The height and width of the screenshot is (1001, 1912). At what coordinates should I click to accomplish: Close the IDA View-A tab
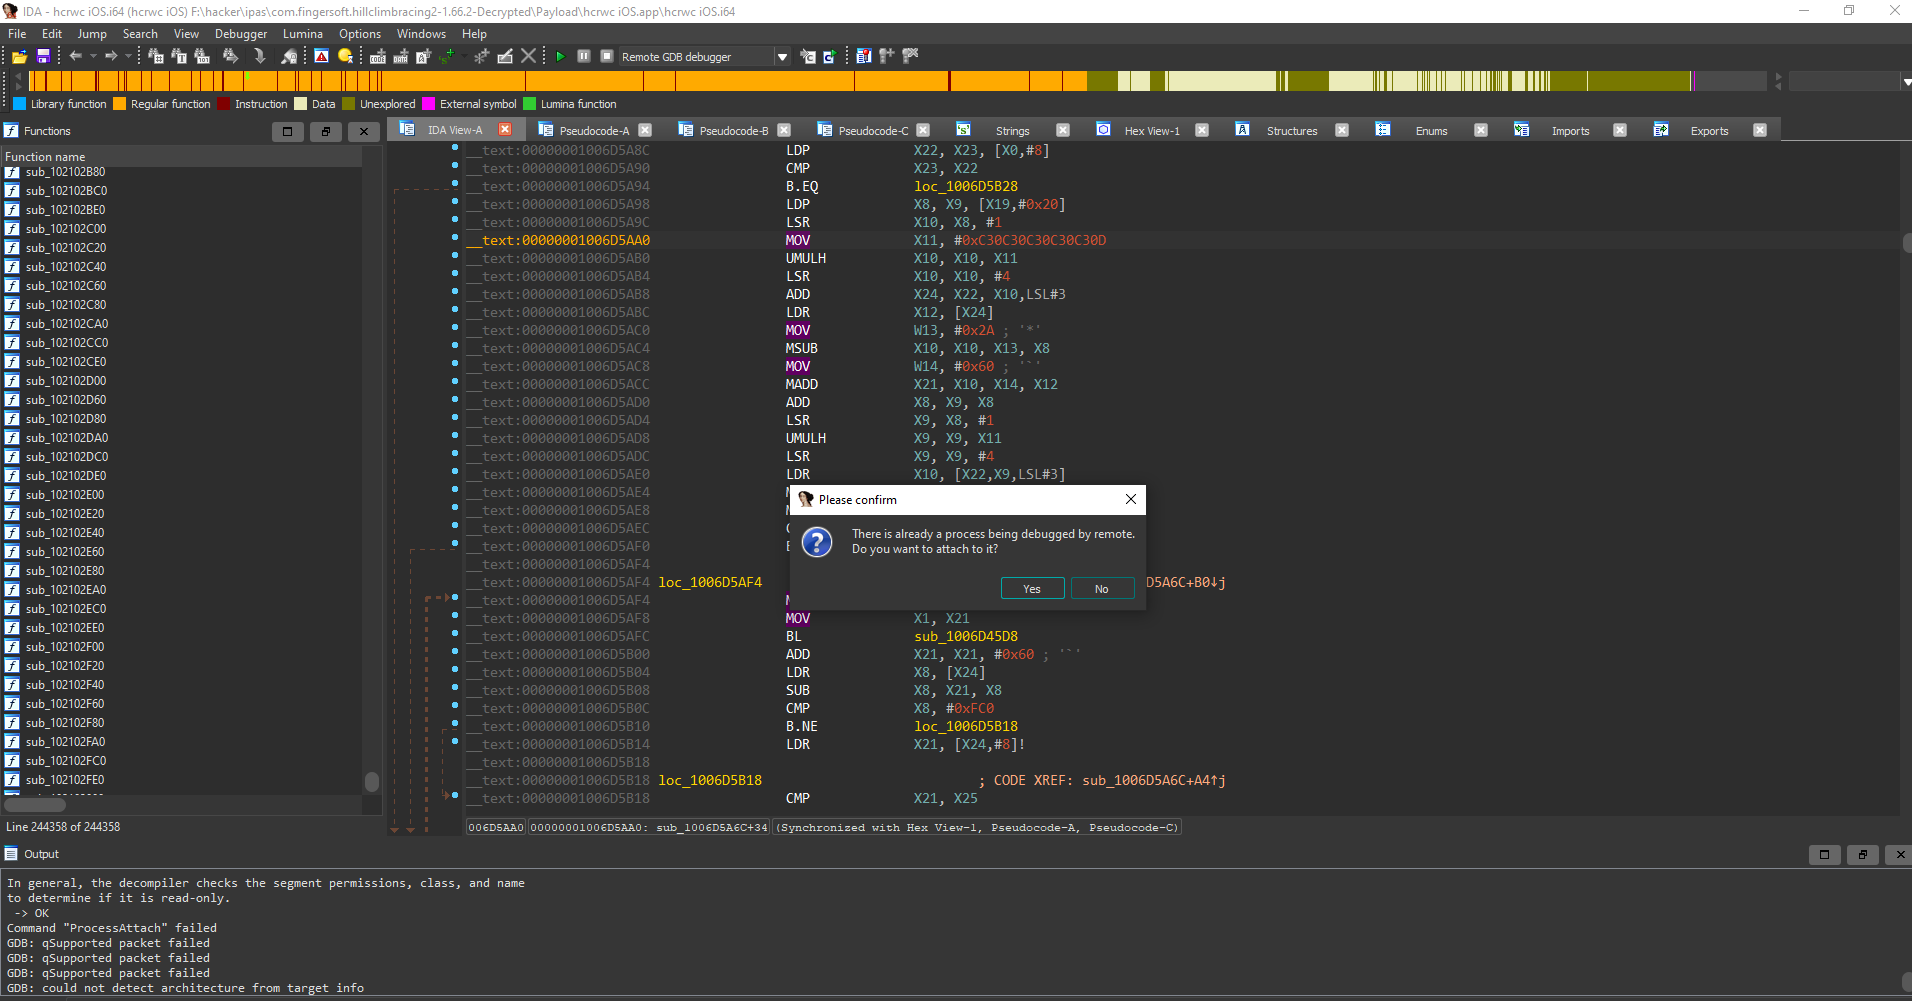point(505,130)
